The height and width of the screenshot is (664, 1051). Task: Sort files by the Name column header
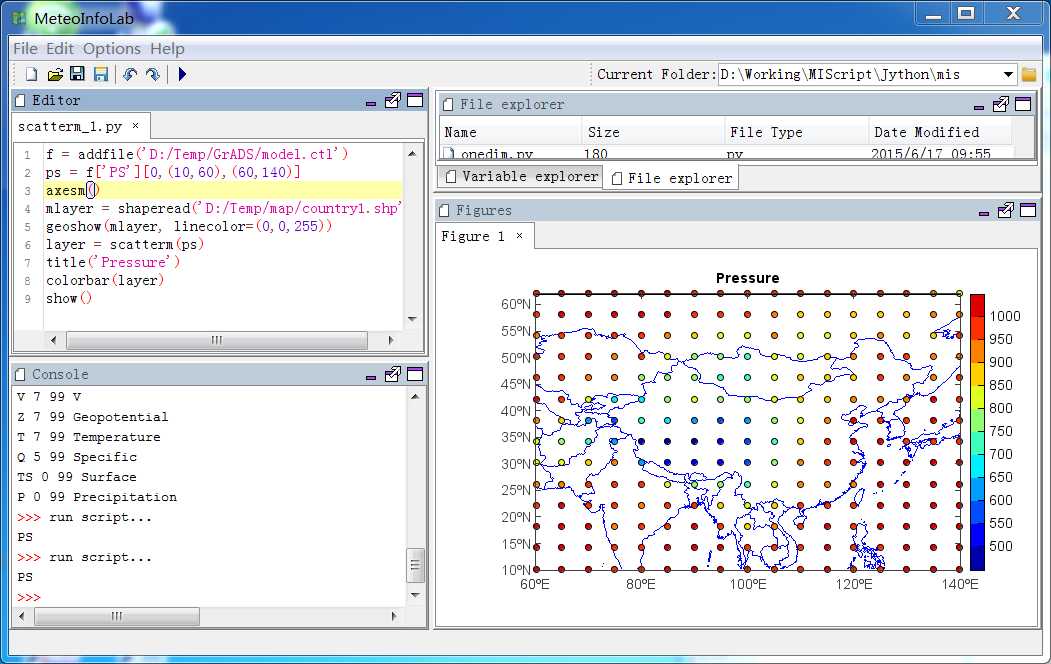coord(511,132)
